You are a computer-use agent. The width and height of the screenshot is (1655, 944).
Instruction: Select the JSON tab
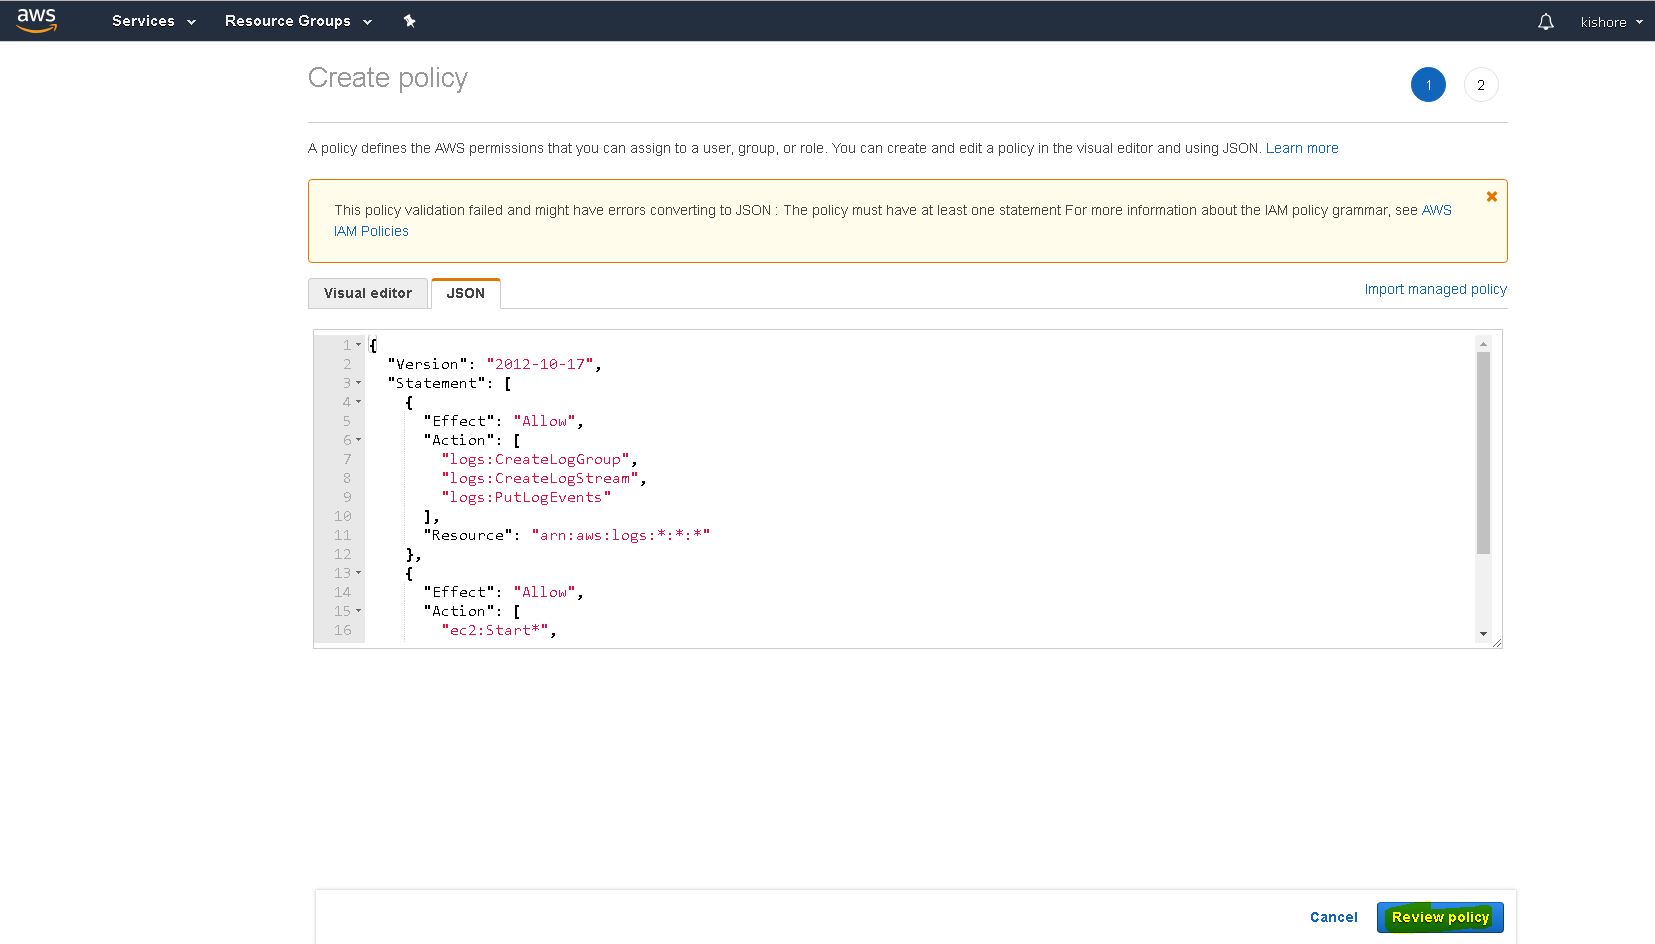465,293
